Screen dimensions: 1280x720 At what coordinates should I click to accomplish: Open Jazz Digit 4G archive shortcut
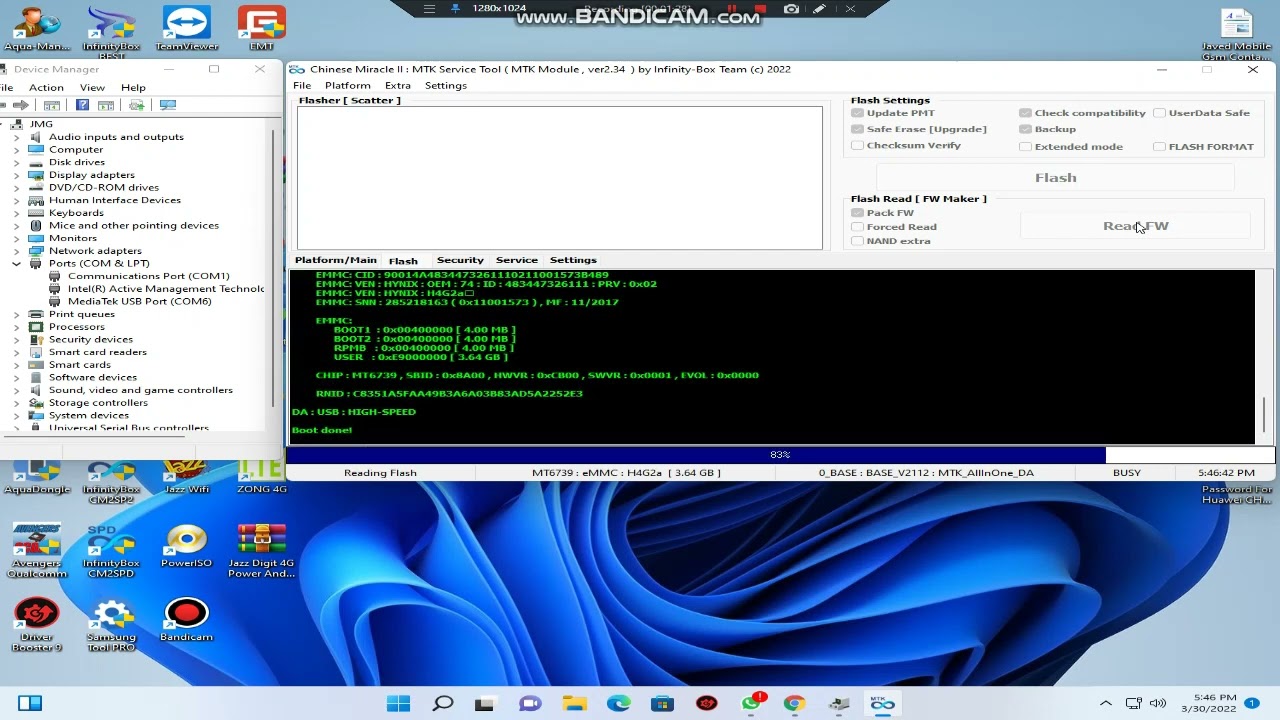(261, 550)
